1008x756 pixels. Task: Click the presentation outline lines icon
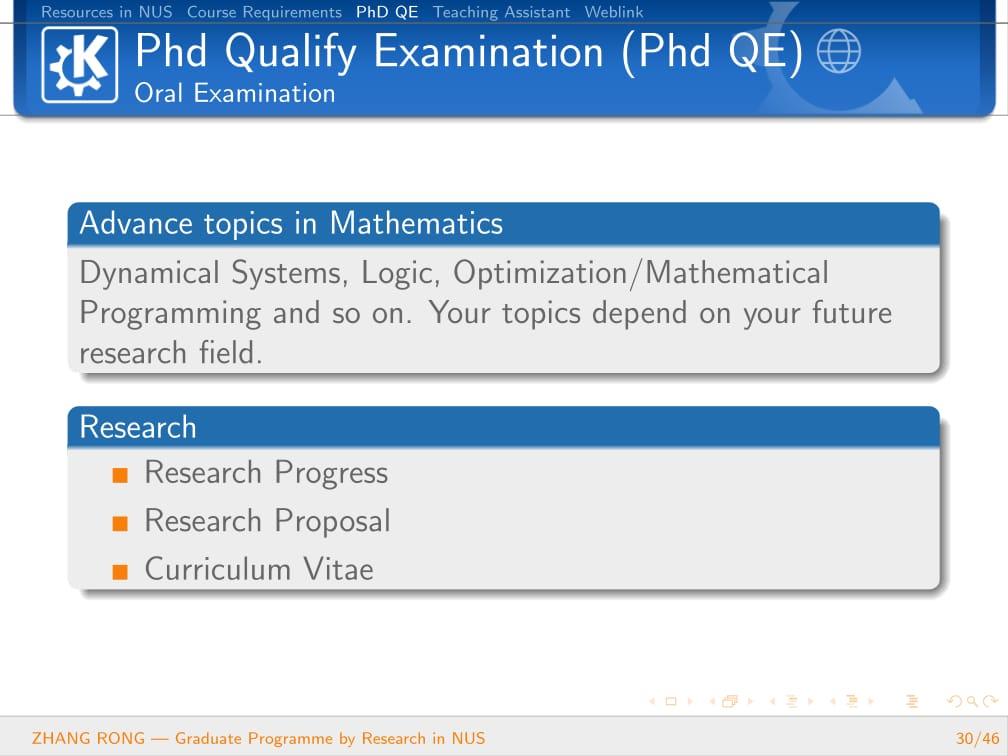912,702
